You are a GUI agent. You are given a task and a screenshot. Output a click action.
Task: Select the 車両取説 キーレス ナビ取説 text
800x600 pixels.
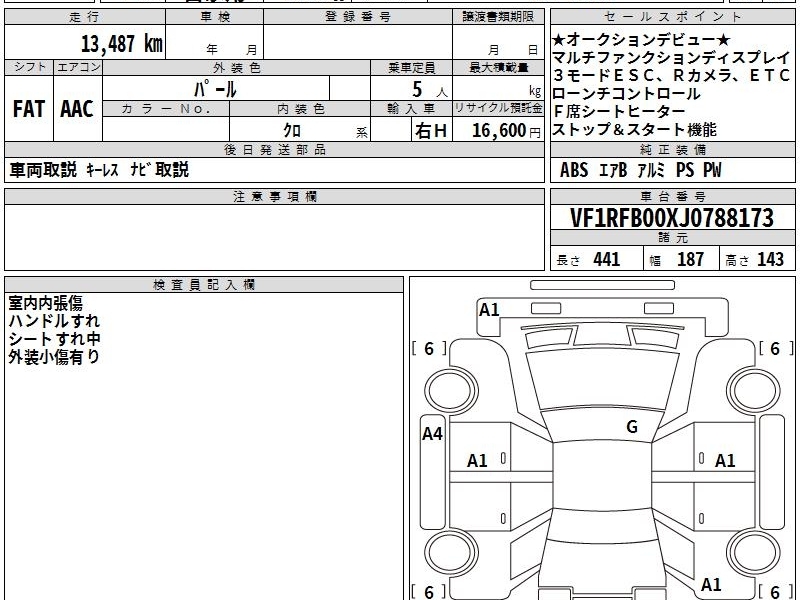pos(99,169)
